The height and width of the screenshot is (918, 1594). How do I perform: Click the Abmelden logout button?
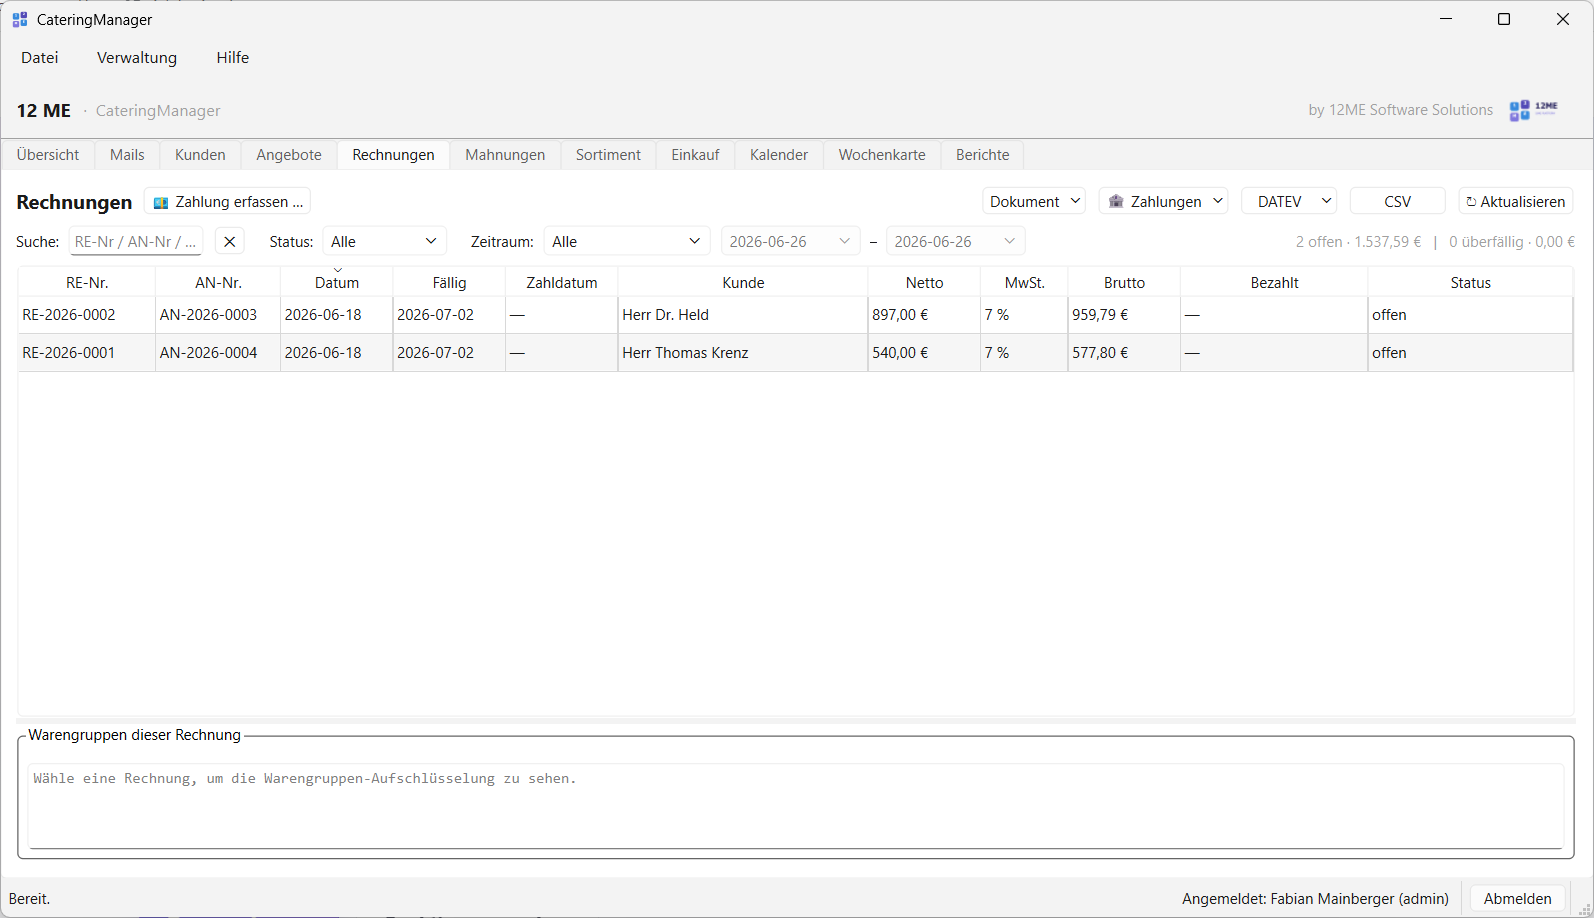(1517, 898)
